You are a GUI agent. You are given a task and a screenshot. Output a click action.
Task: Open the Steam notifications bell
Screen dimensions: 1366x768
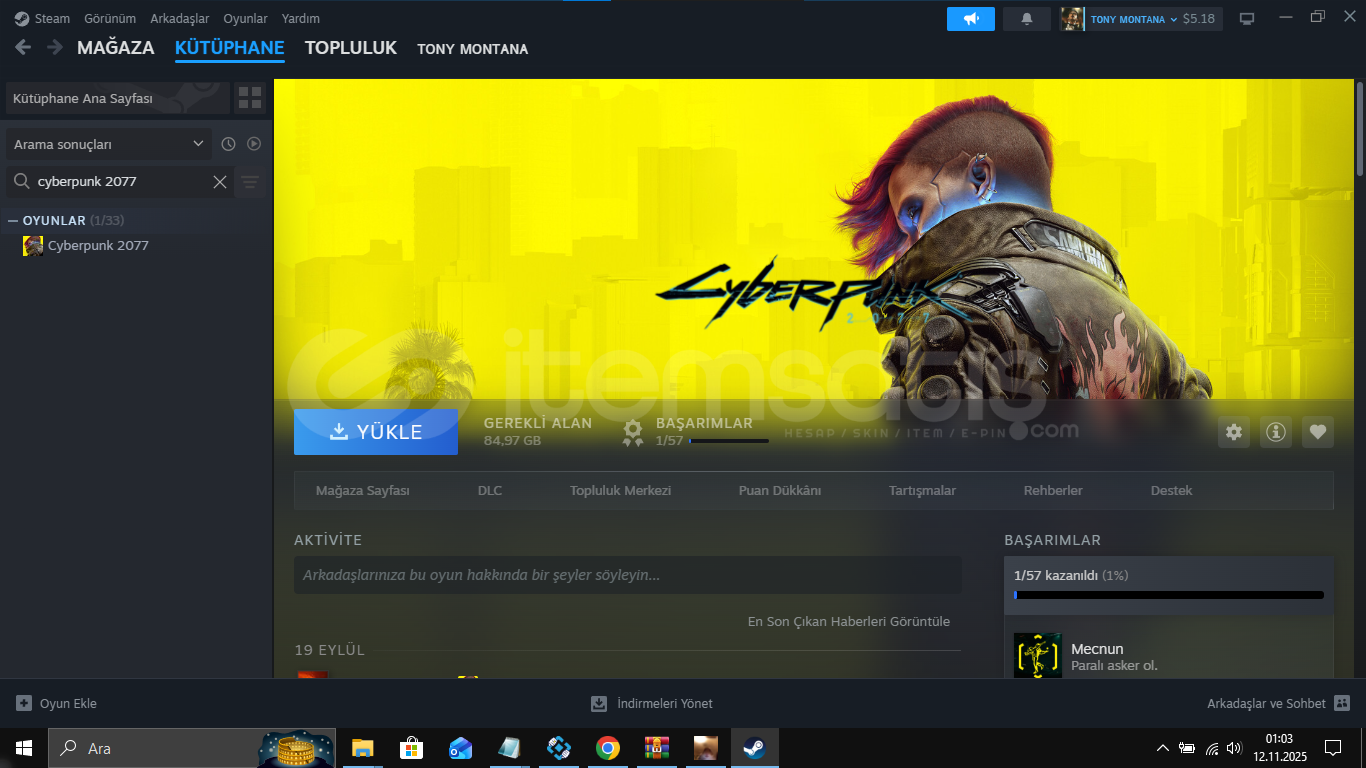pyautogui.click(x=1026, y=19)
